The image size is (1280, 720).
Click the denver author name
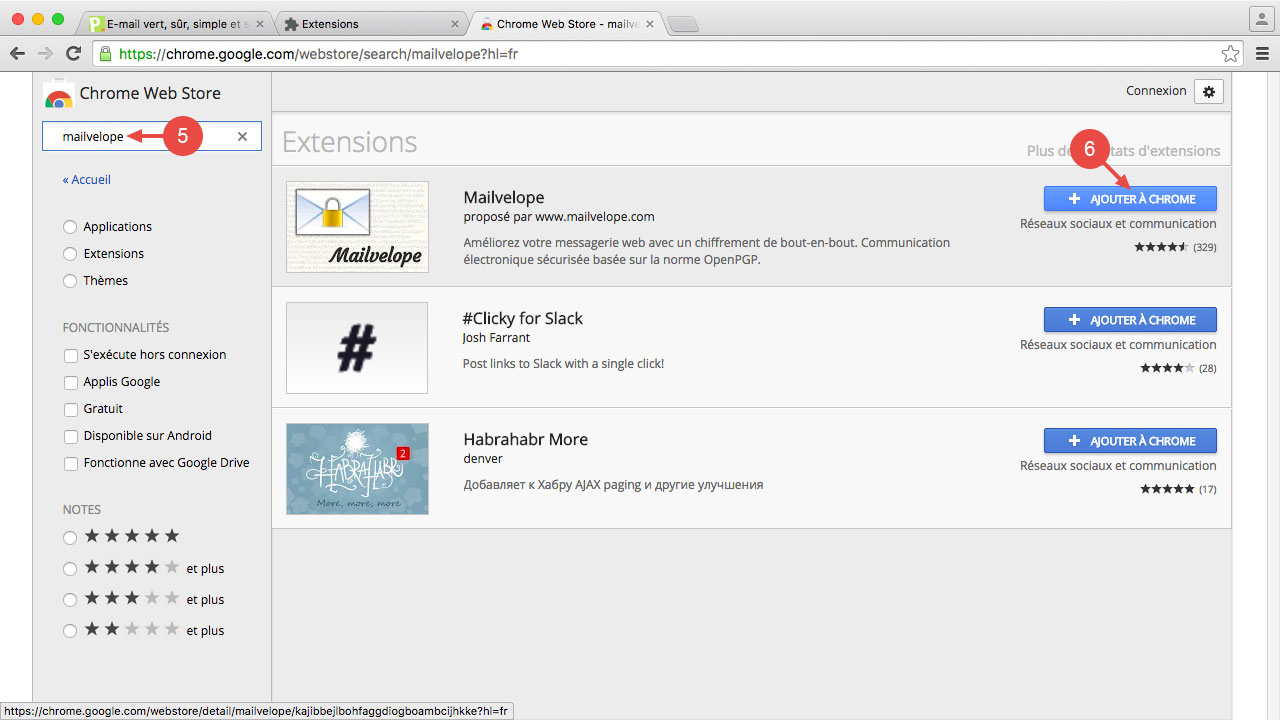[x=483, y=459]
